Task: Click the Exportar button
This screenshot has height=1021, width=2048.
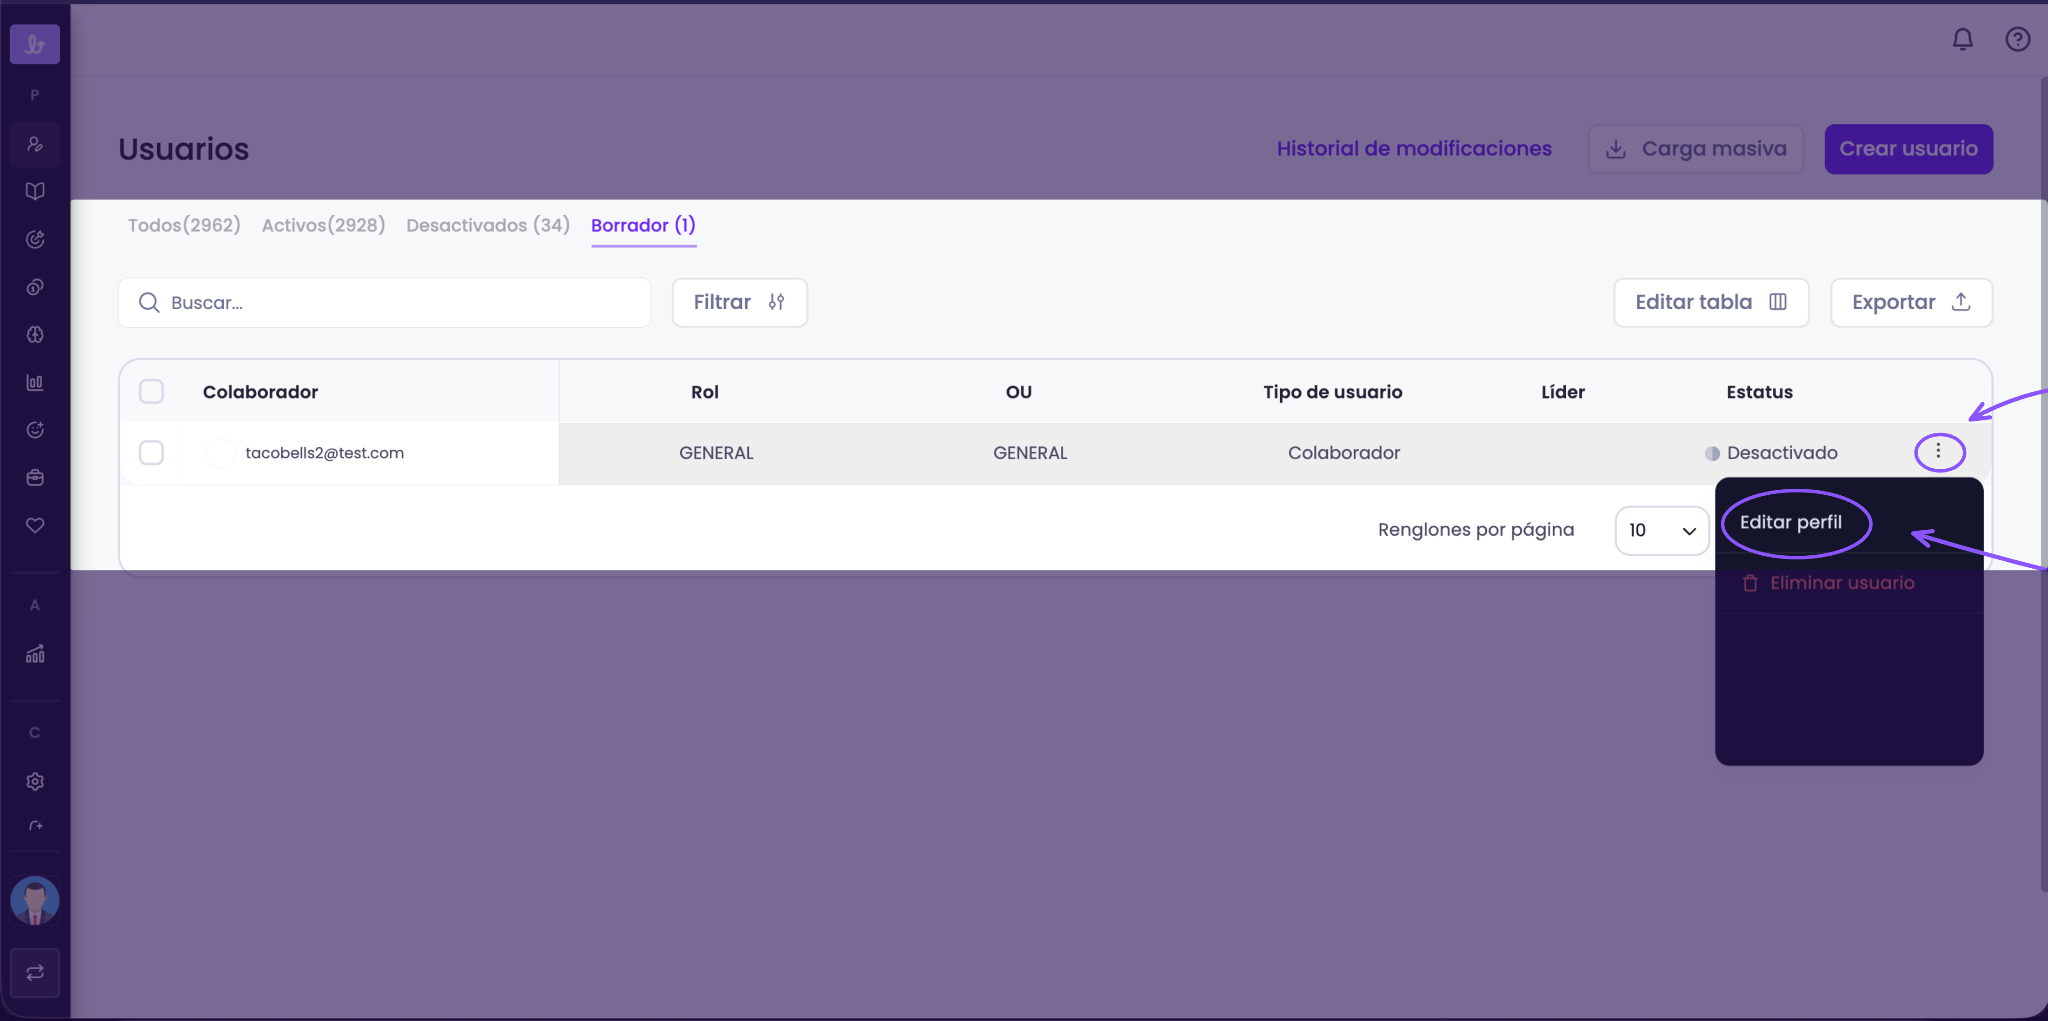Action: pyautogui.click(x=1911, y=302)
